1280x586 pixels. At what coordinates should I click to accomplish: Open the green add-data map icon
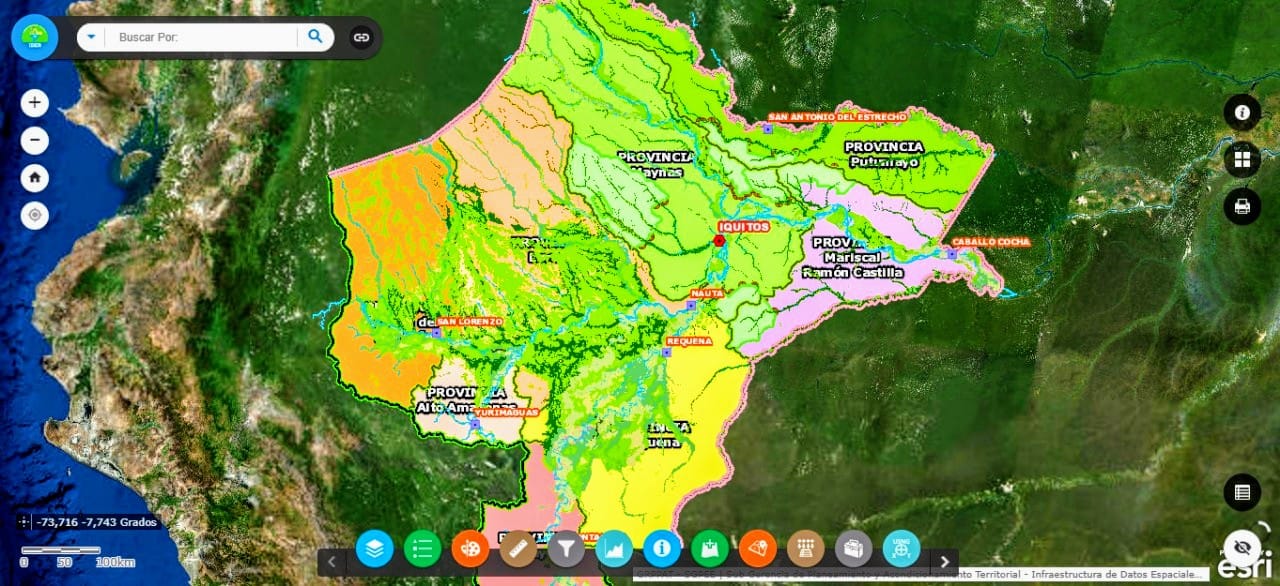710,548
